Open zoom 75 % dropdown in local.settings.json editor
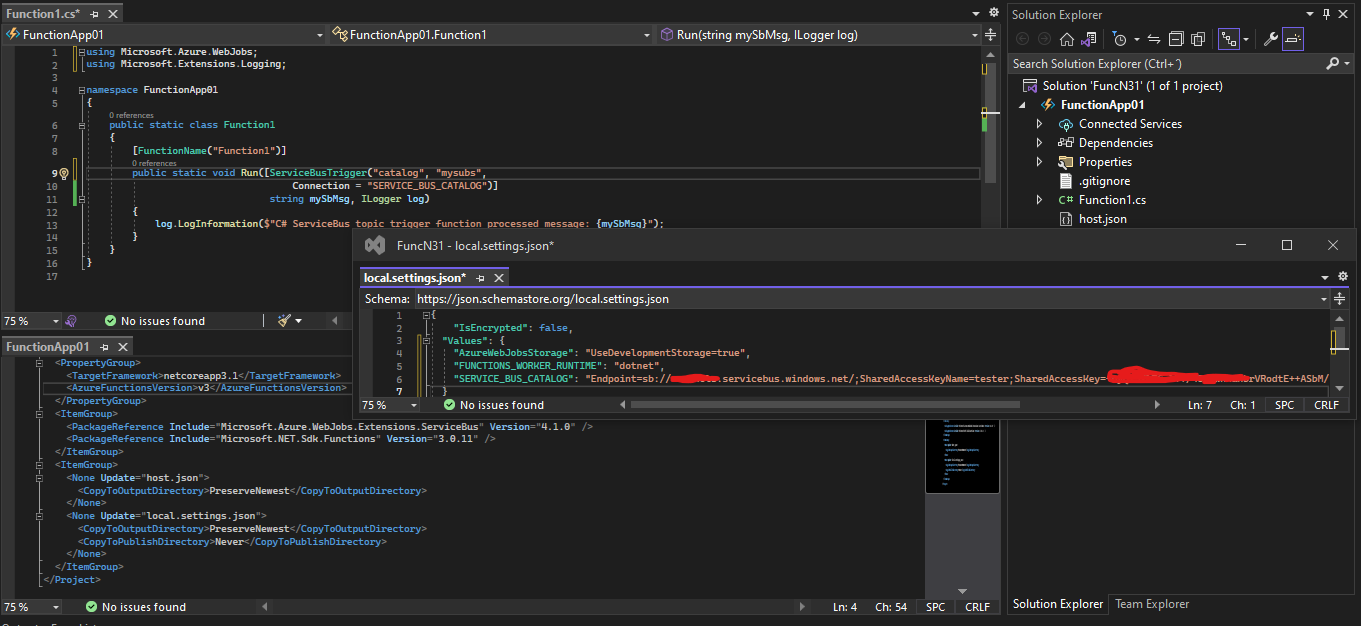Image resolution: width=1361 pixels, height=626 pixels. pyautogui.click(x=414, y=405)
